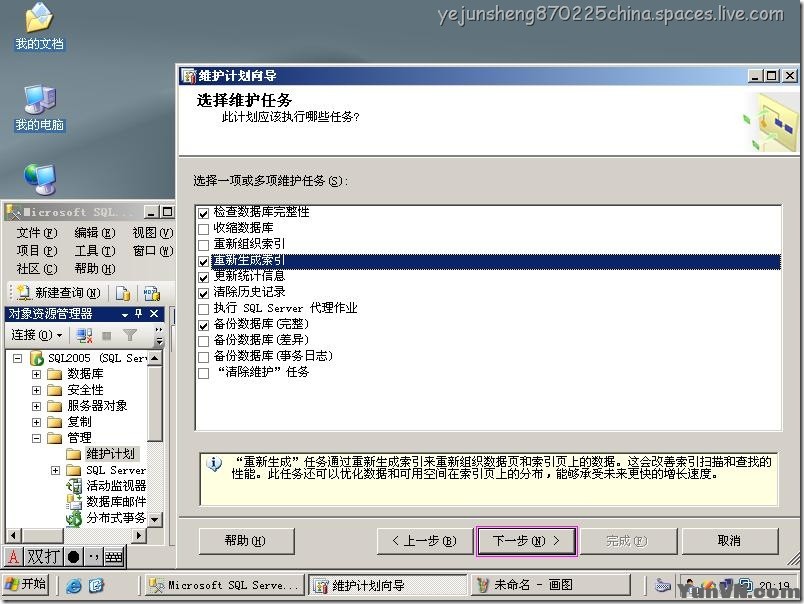Toggle Rebuild Index checkbox
Viewport: 804px width, 604px height.
(x=204, y=261)
